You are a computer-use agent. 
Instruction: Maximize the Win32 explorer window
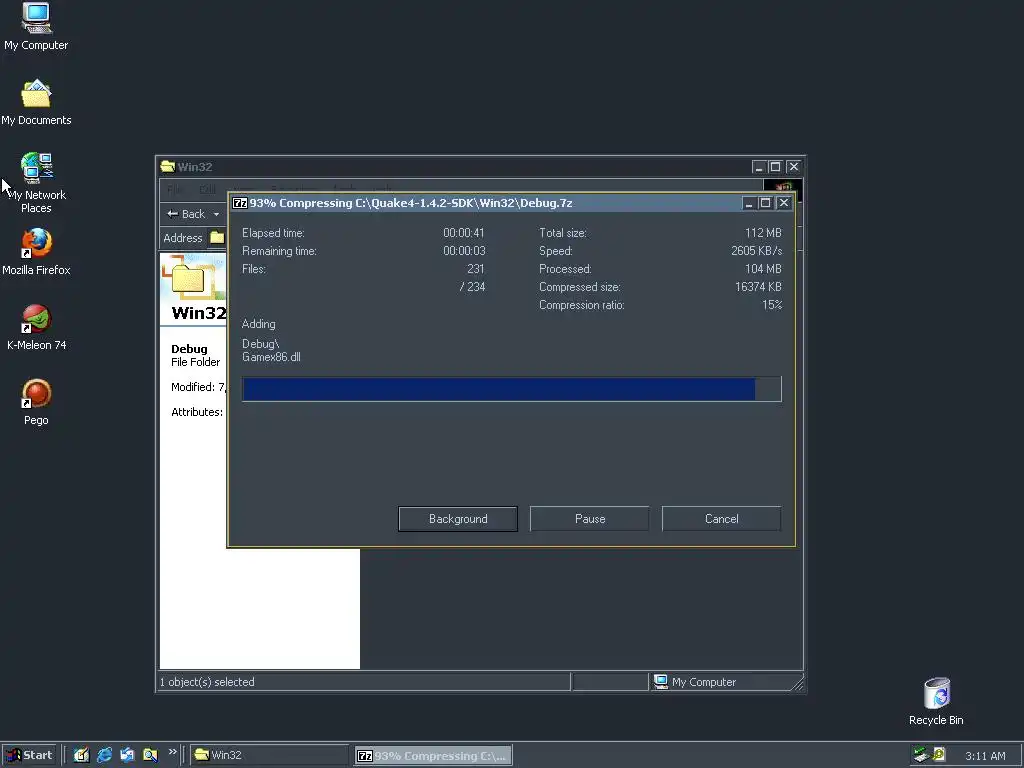775,167
